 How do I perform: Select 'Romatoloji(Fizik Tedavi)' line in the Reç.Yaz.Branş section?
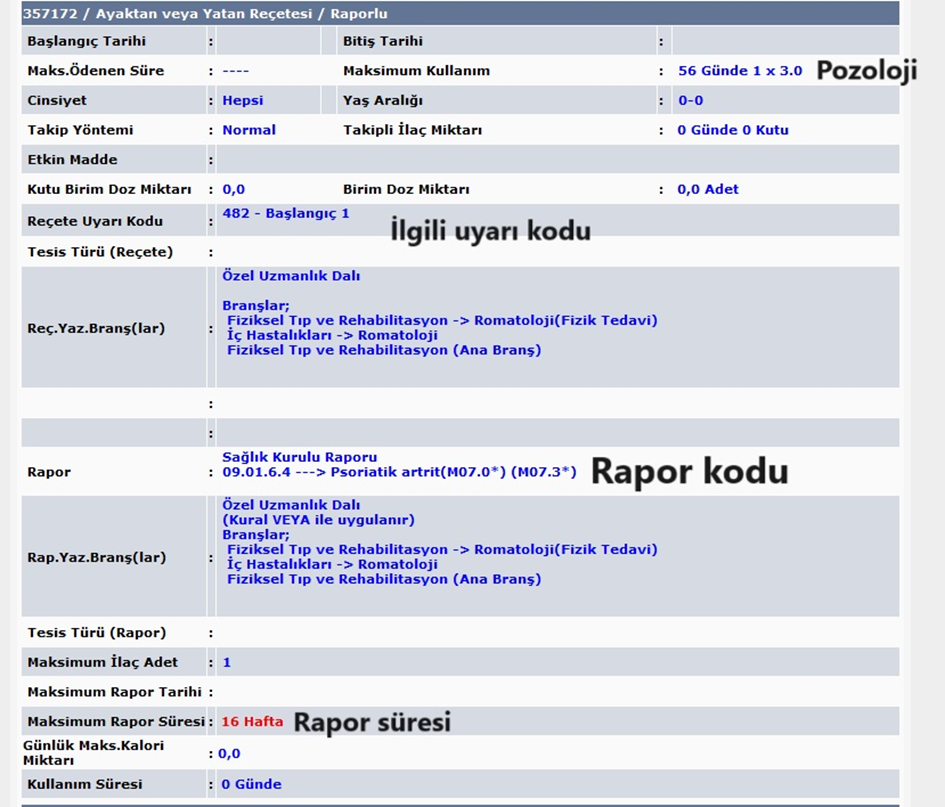[442, 320]
